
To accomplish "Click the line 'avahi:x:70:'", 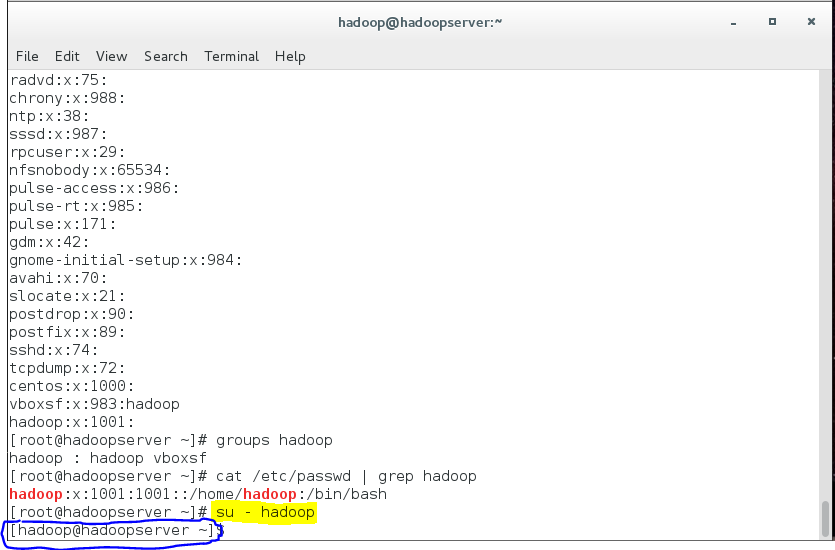I will point(59,278).
